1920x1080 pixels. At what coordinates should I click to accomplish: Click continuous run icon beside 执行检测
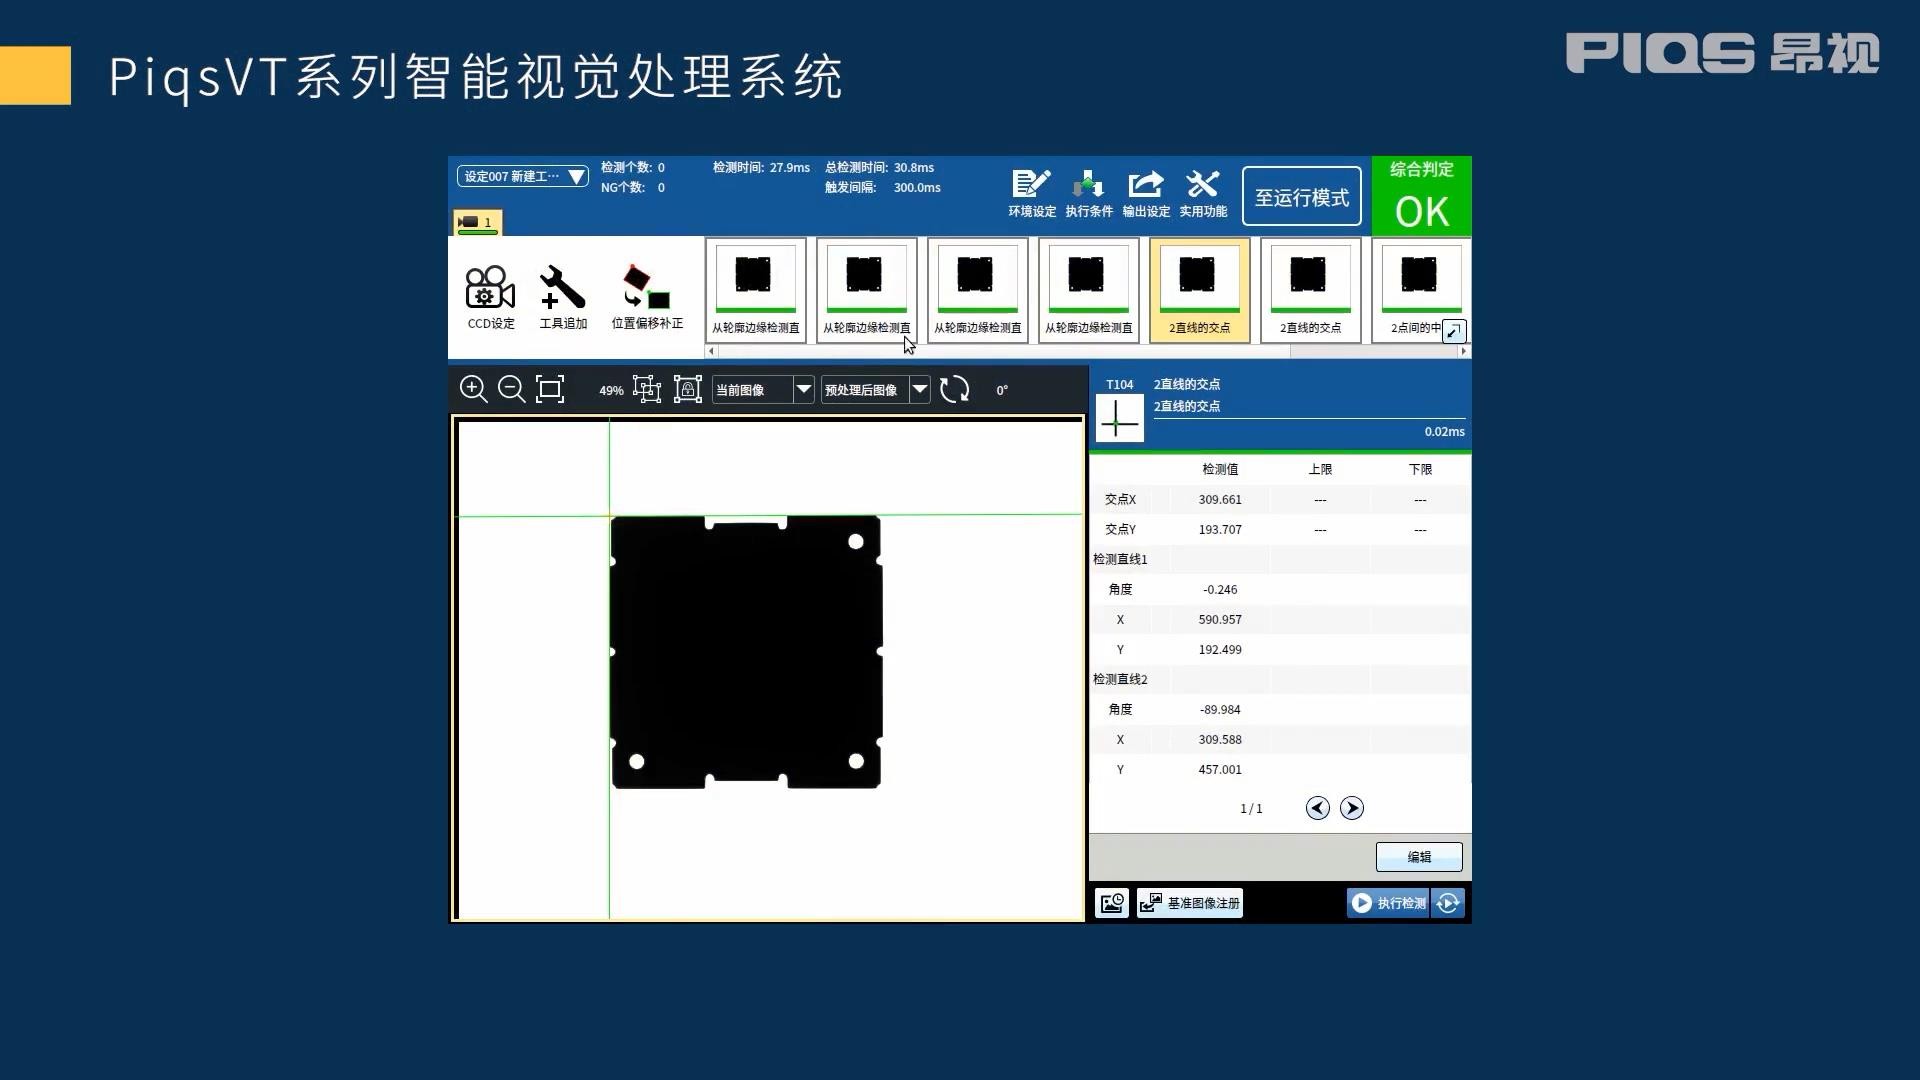1448,903
